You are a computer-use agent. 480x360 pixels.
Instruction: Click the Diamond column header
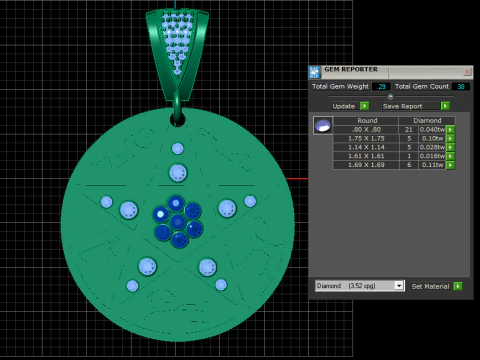(427, 121)
